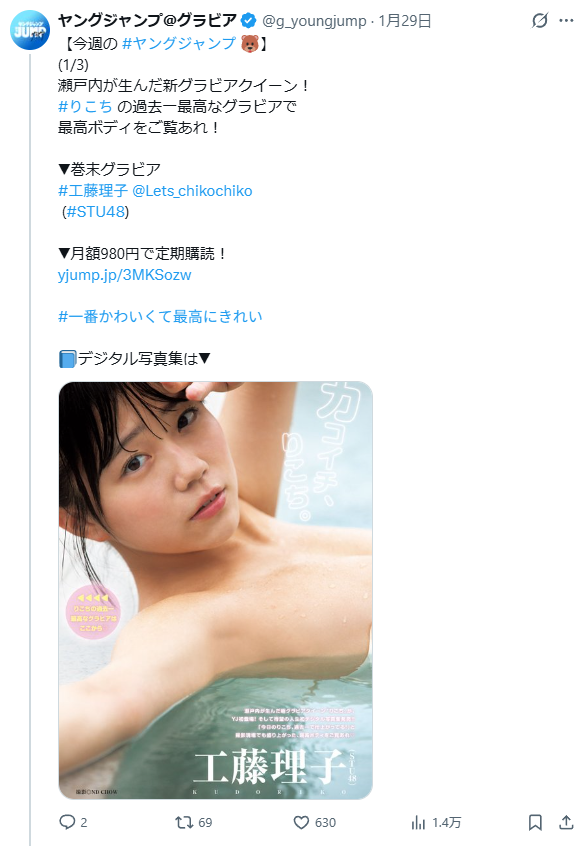This screenshot has width=585, height=846.
Task: Bookmark this post
Action: [535, 822]
